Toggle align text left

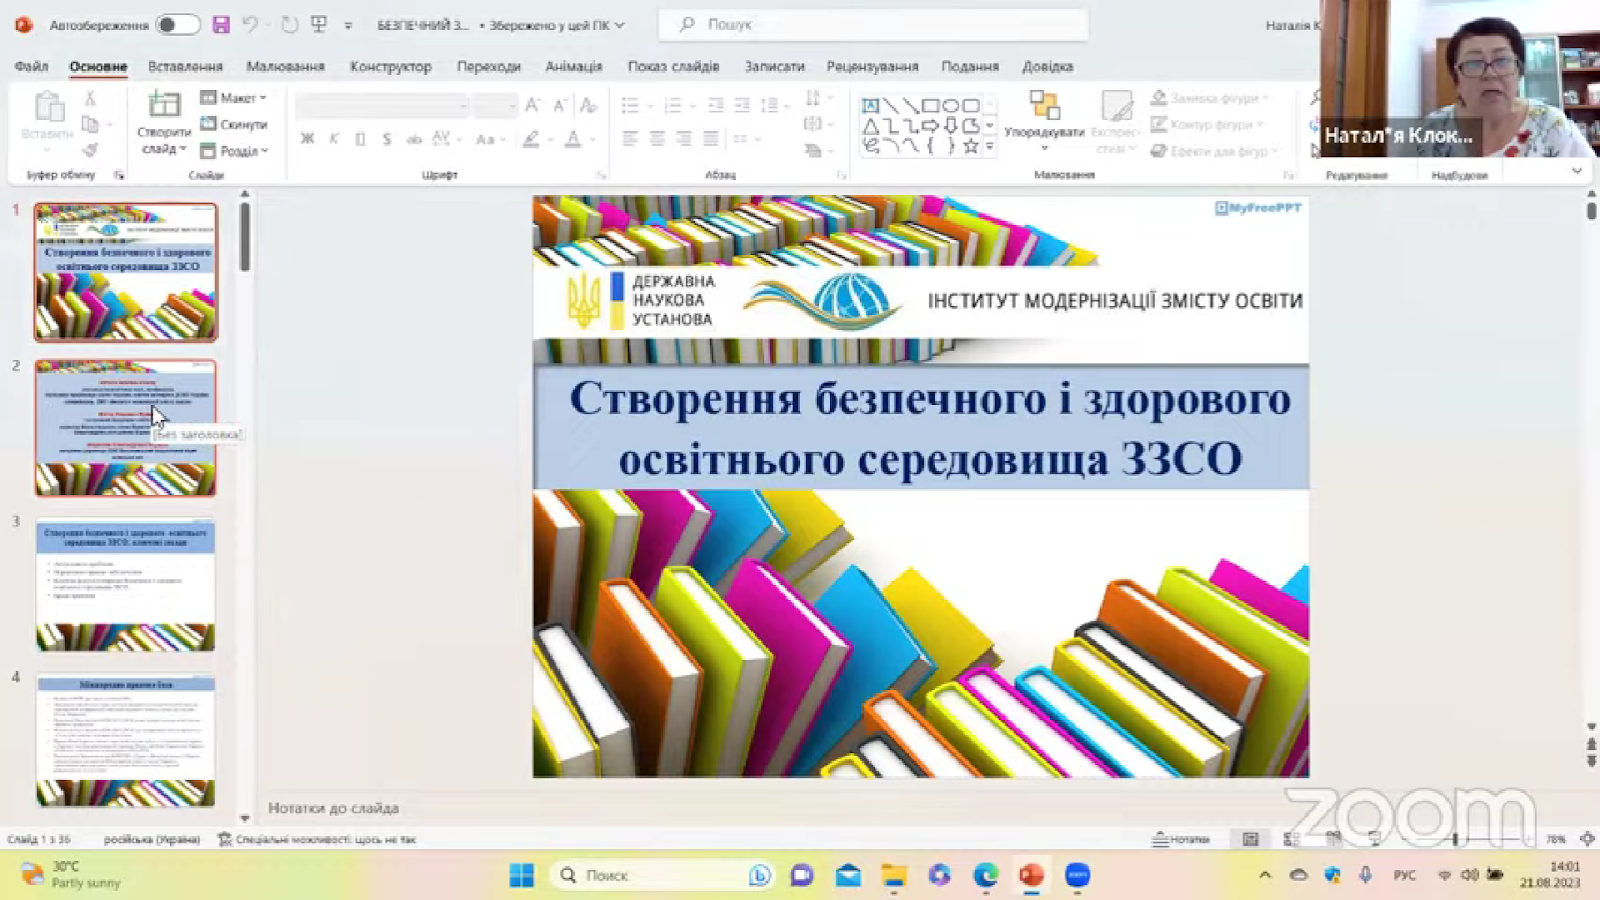(x=630, y=139)
